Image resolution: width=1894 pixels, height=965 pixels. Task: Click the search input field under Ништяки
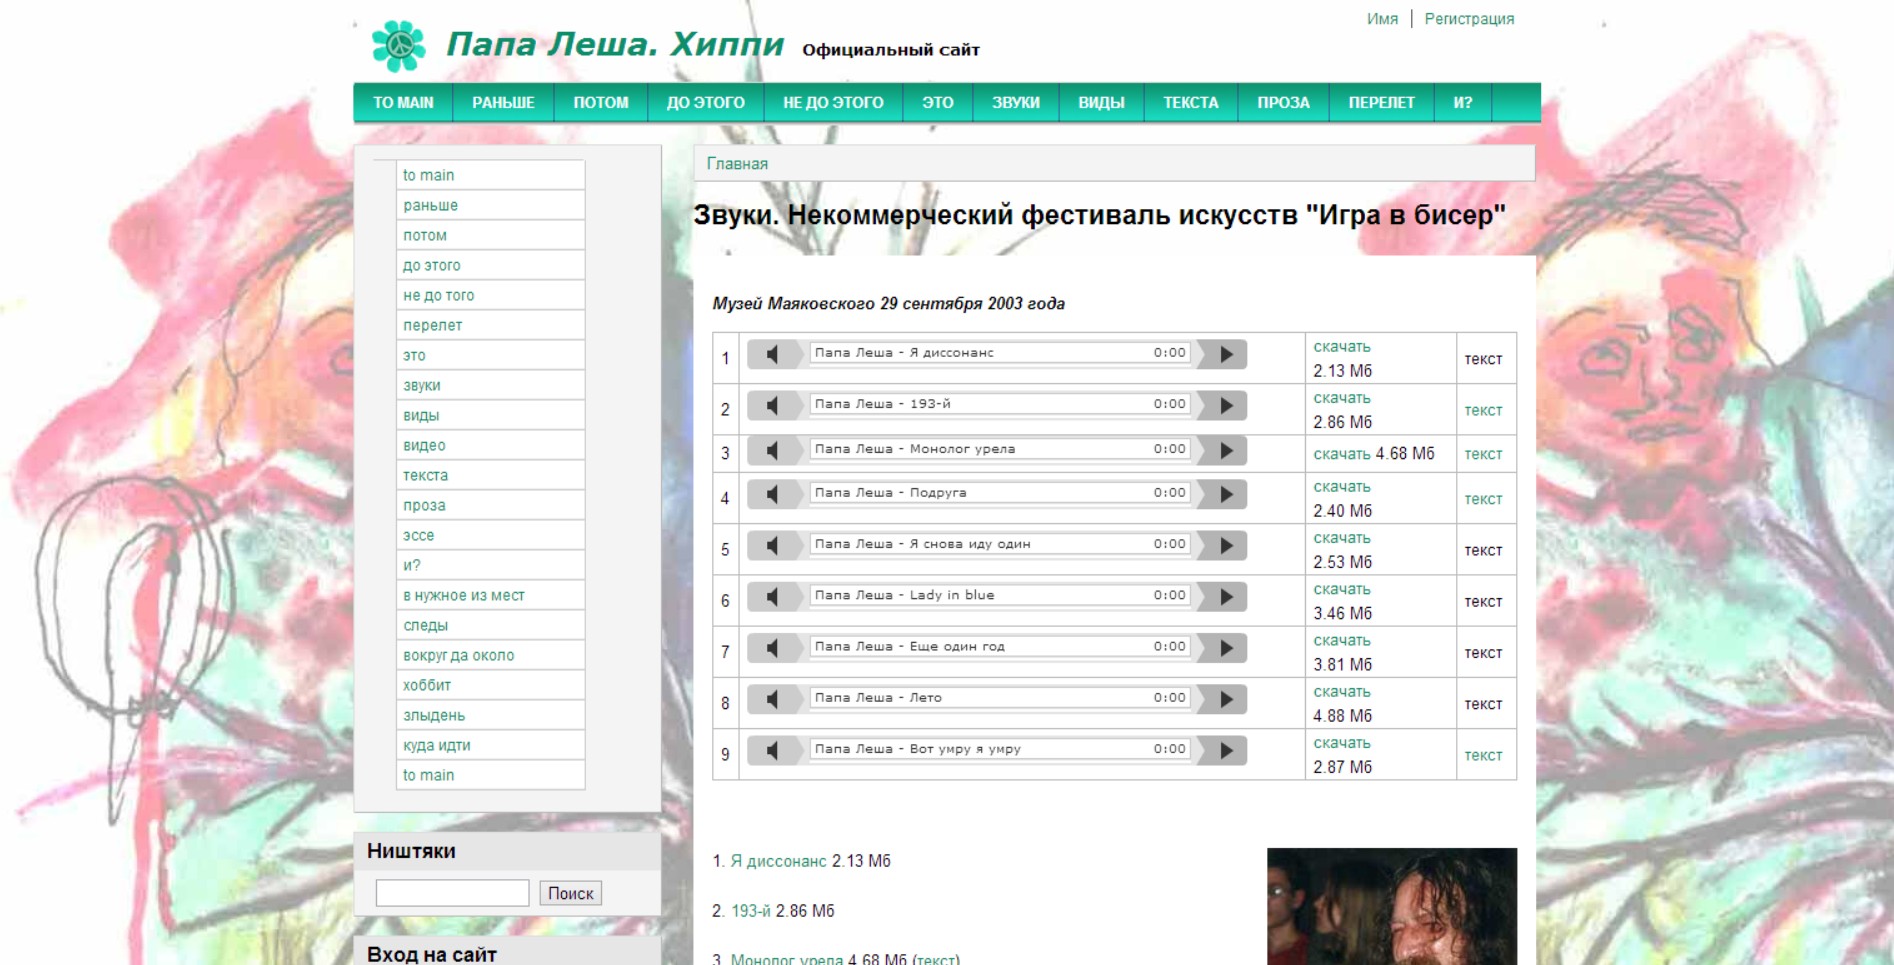pos(452,893)
